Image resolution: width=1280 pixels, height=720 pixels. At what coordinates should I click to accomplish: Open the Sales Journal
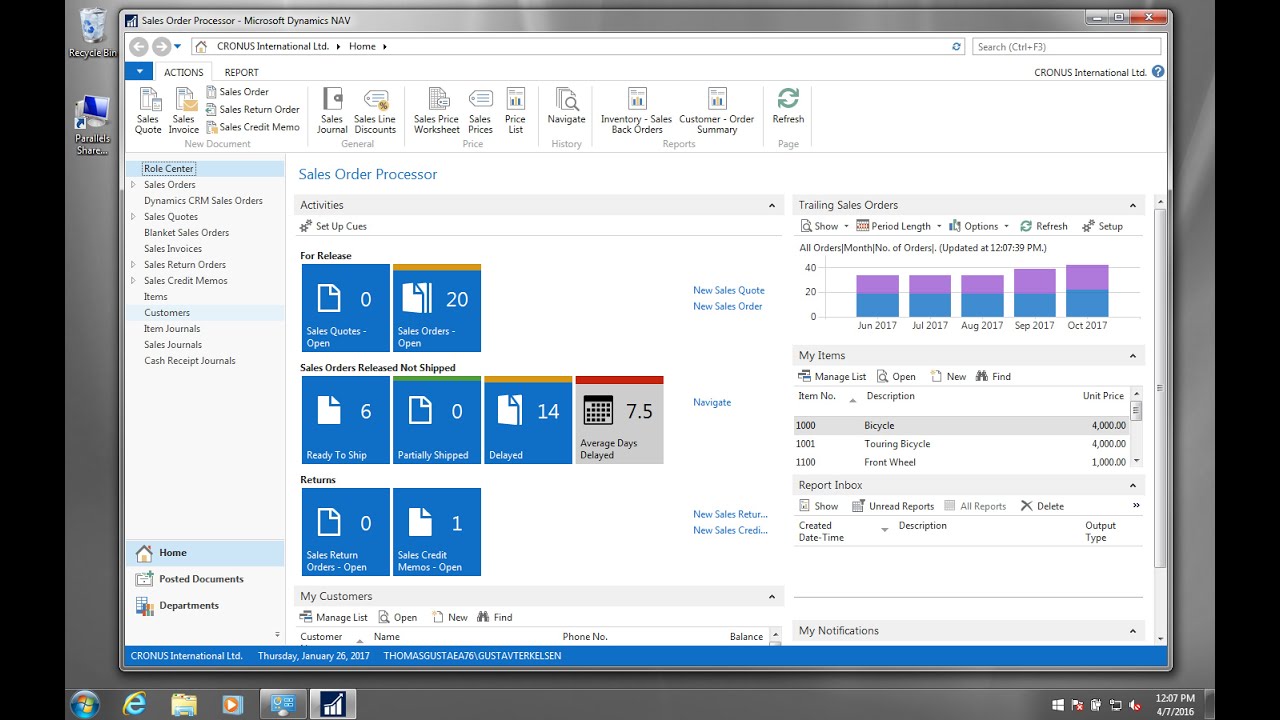coord(332,111)
